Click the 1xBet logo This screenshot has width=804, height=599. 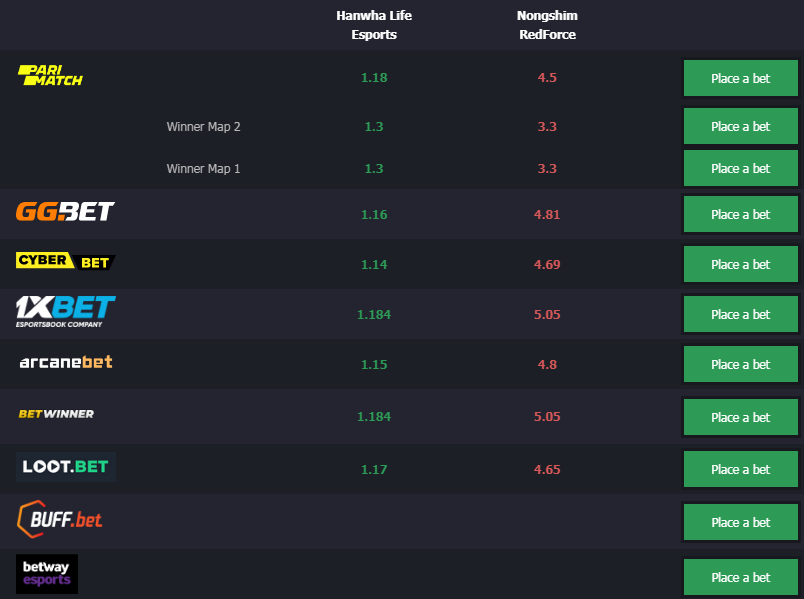66,312
